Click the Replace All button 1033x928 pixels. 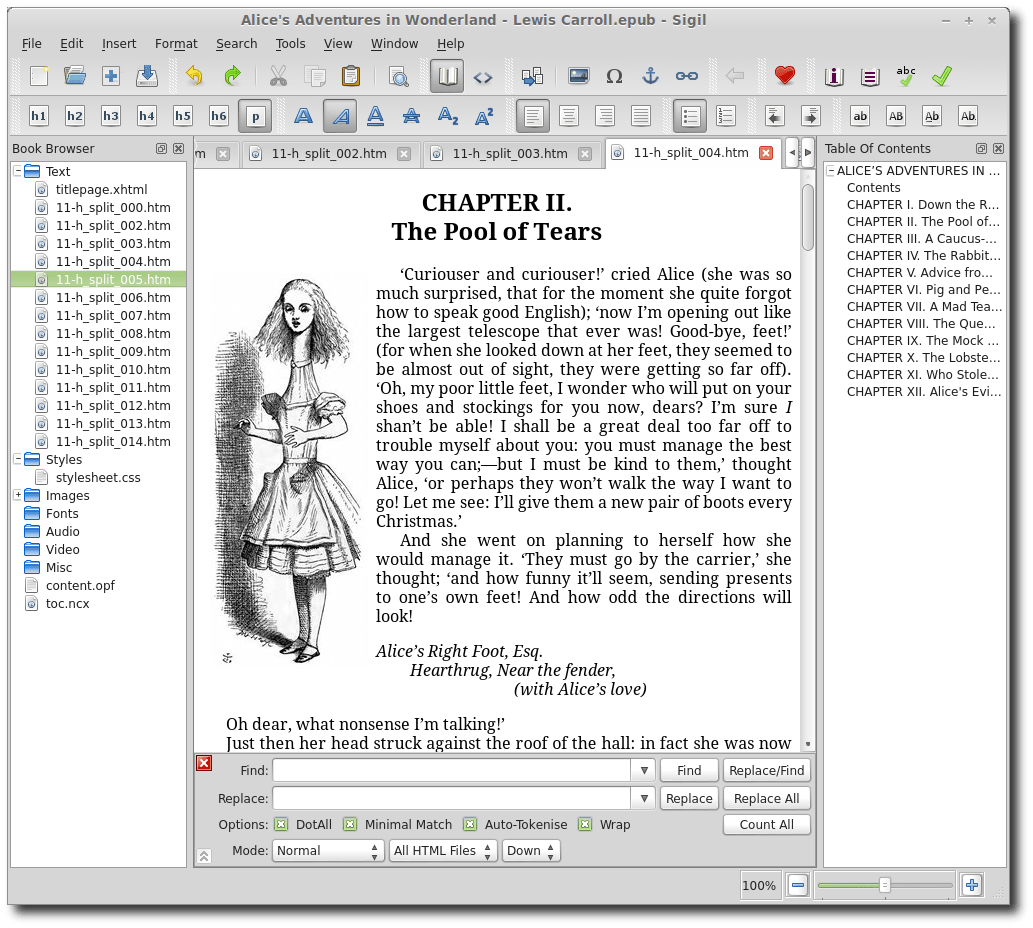766,799
